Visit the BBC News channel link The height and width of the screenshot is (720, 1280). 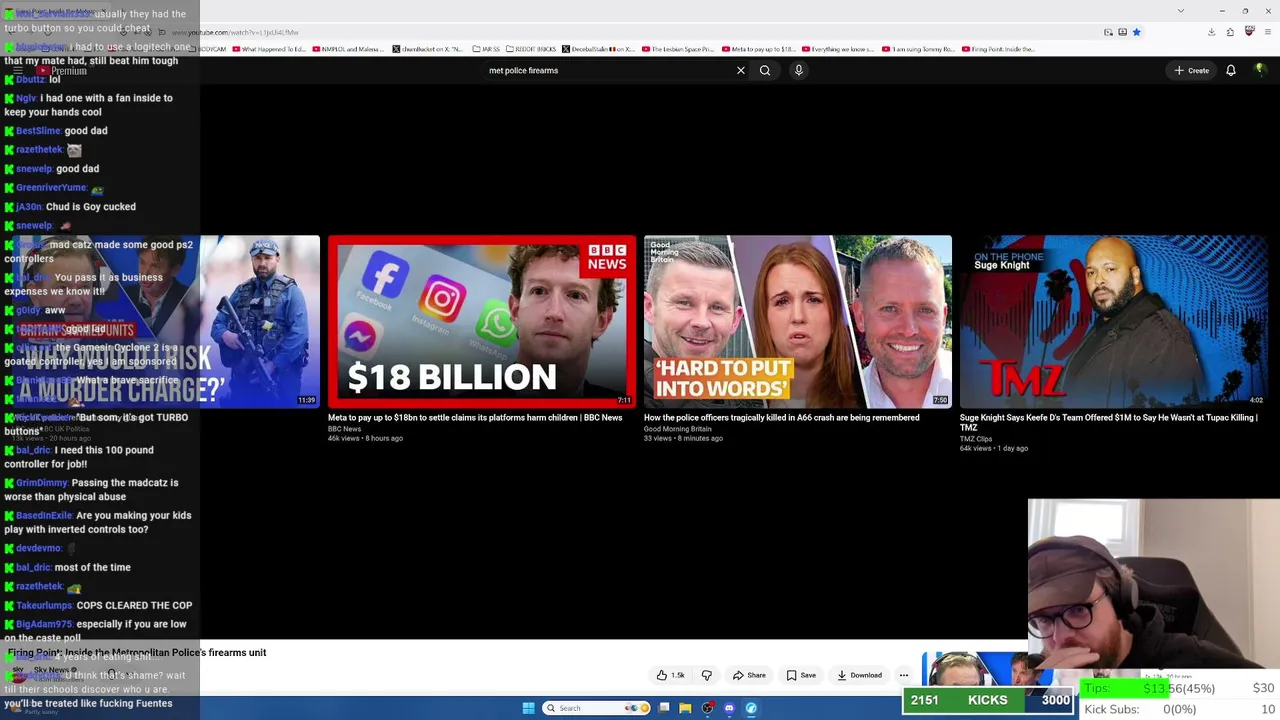pos(345,429)
